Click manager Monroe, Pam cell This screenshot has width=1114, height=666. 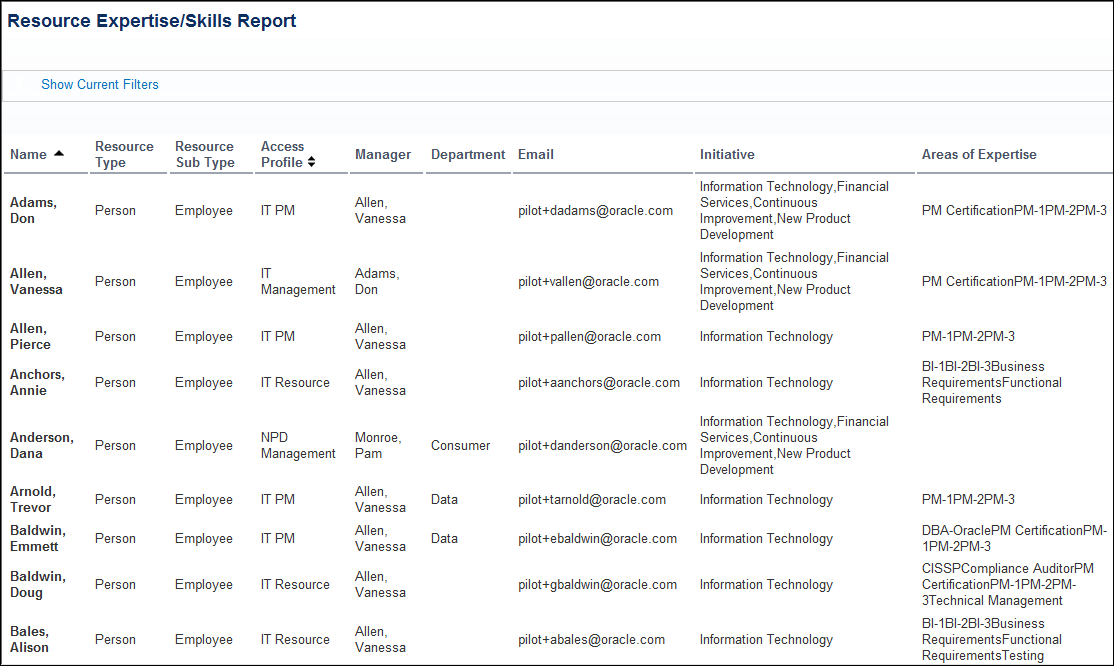(378, 446)
